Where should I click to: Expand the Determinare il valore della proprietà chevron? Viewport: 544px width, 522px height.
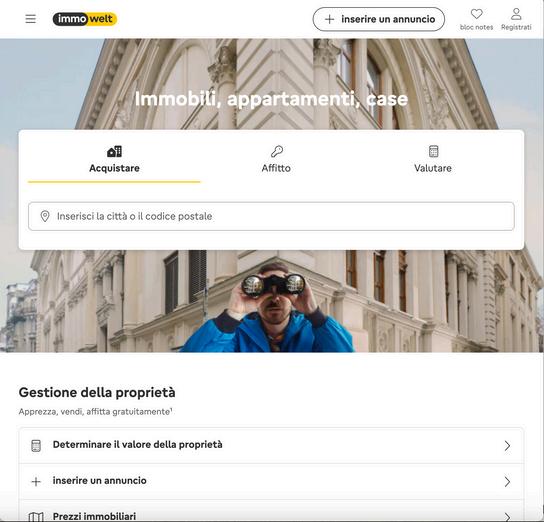[507, 446]
